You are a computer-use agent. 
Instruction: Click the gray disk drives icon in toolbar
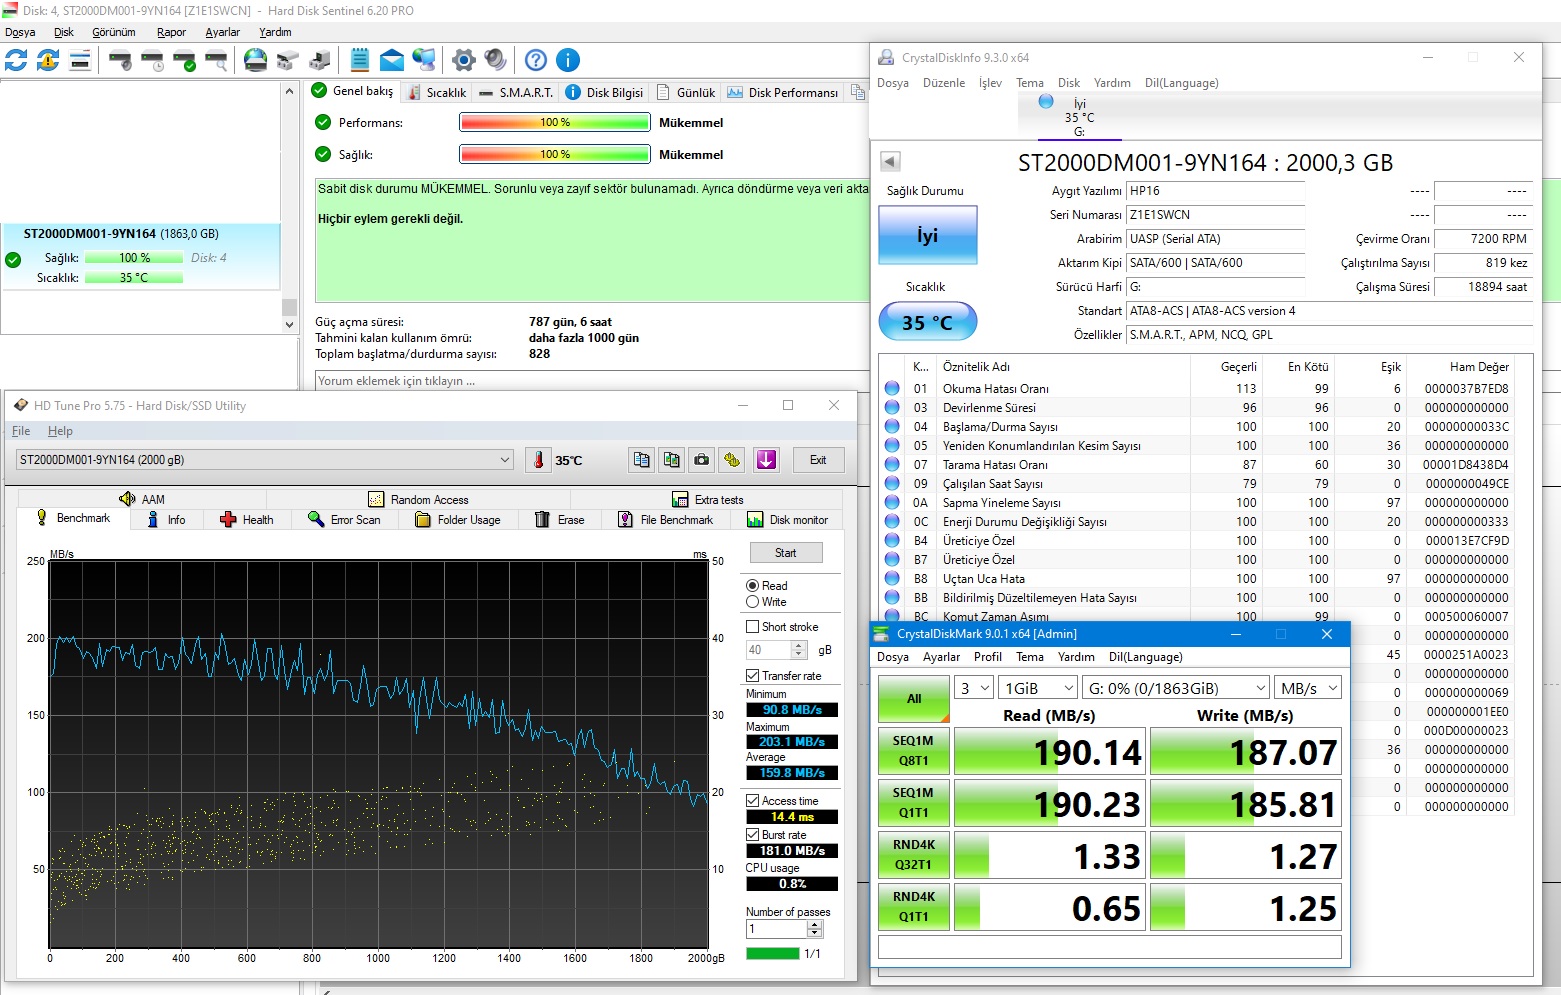[288, 60]
